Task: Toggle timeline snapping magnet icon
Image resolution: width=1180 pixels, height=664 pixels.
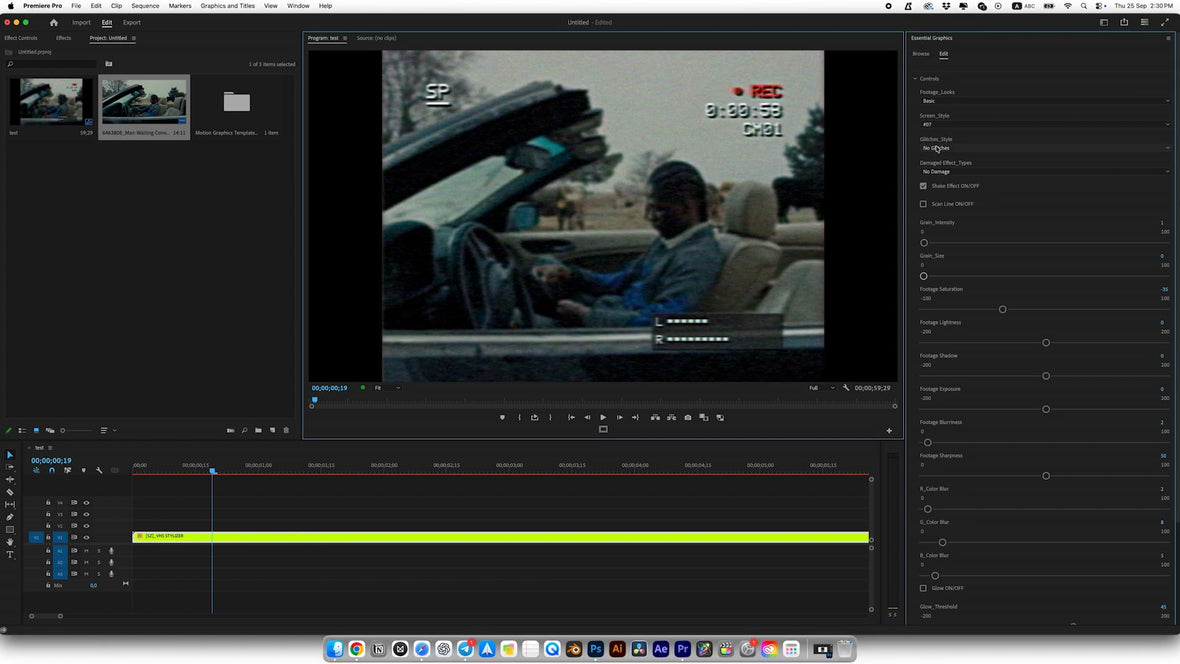Action: coord(52,470)
